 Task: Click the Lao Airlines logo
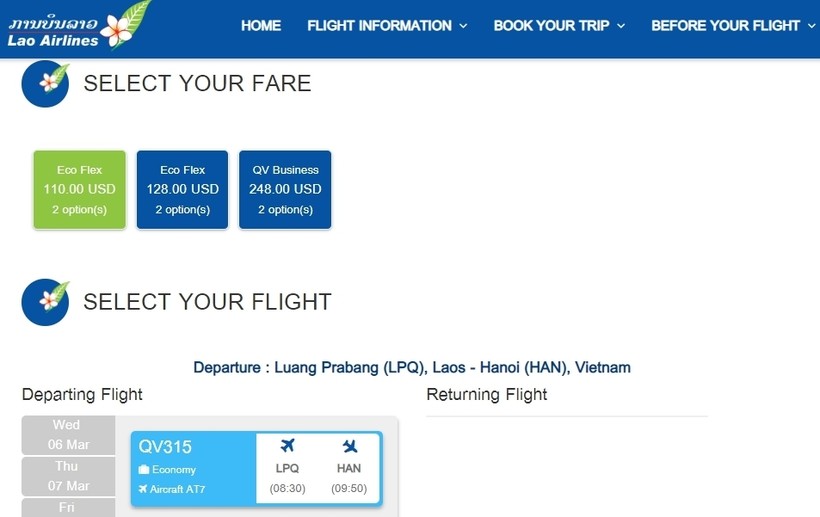pos(78,26)
